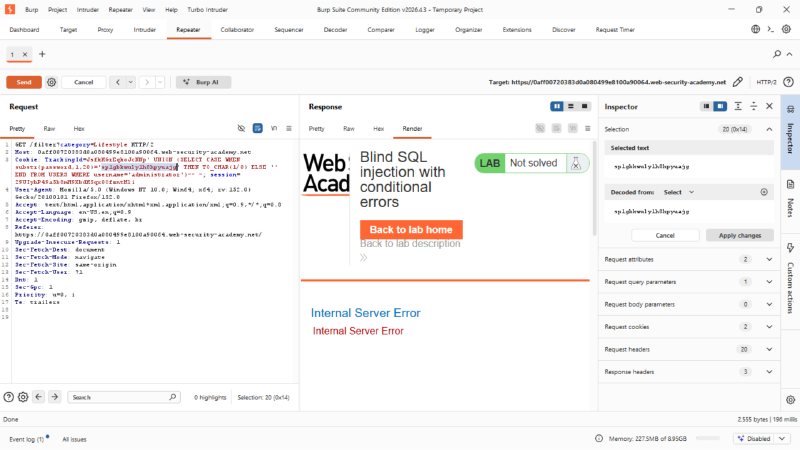The height and width of the screenshot is (450, 800).
Task: Edit target with the pencil icon
Action: [738, 82]
